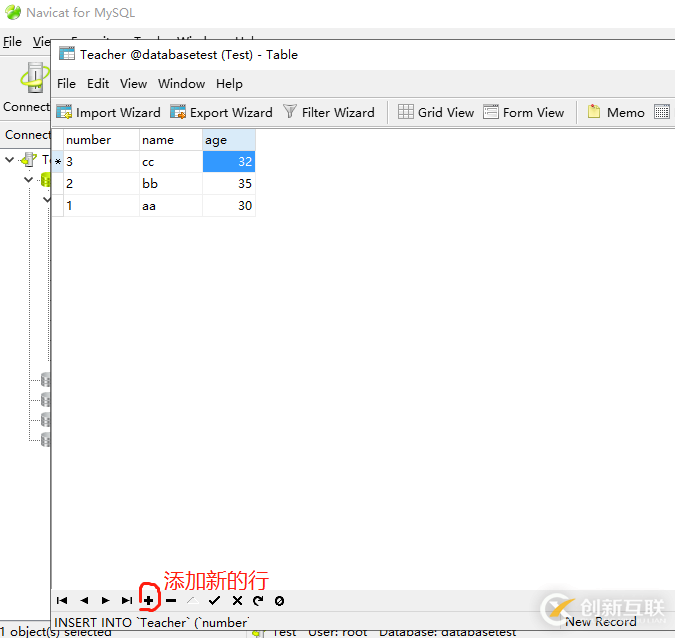675x638 pixels.
Task: Open File menu of main Navicat window
Action: pyautogui.click(x=12, y=42)
